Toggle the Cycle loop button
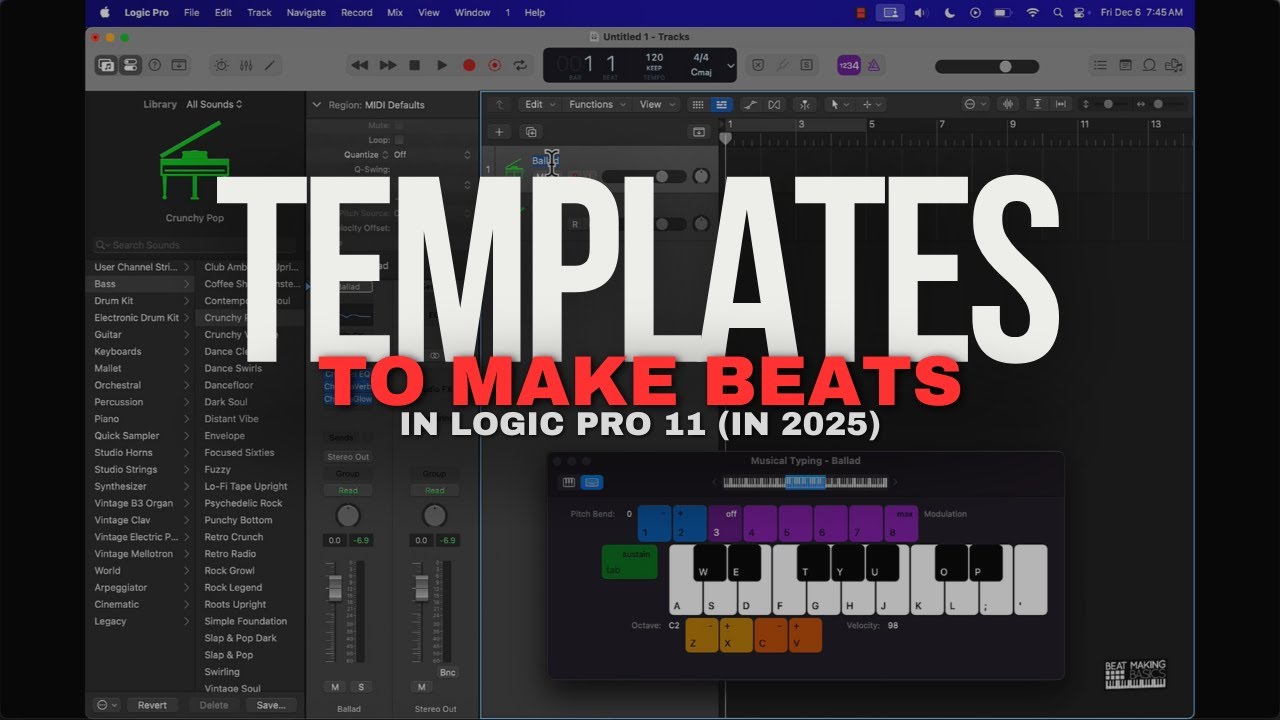Viewport: 1280px width, 720px height. 520,65
